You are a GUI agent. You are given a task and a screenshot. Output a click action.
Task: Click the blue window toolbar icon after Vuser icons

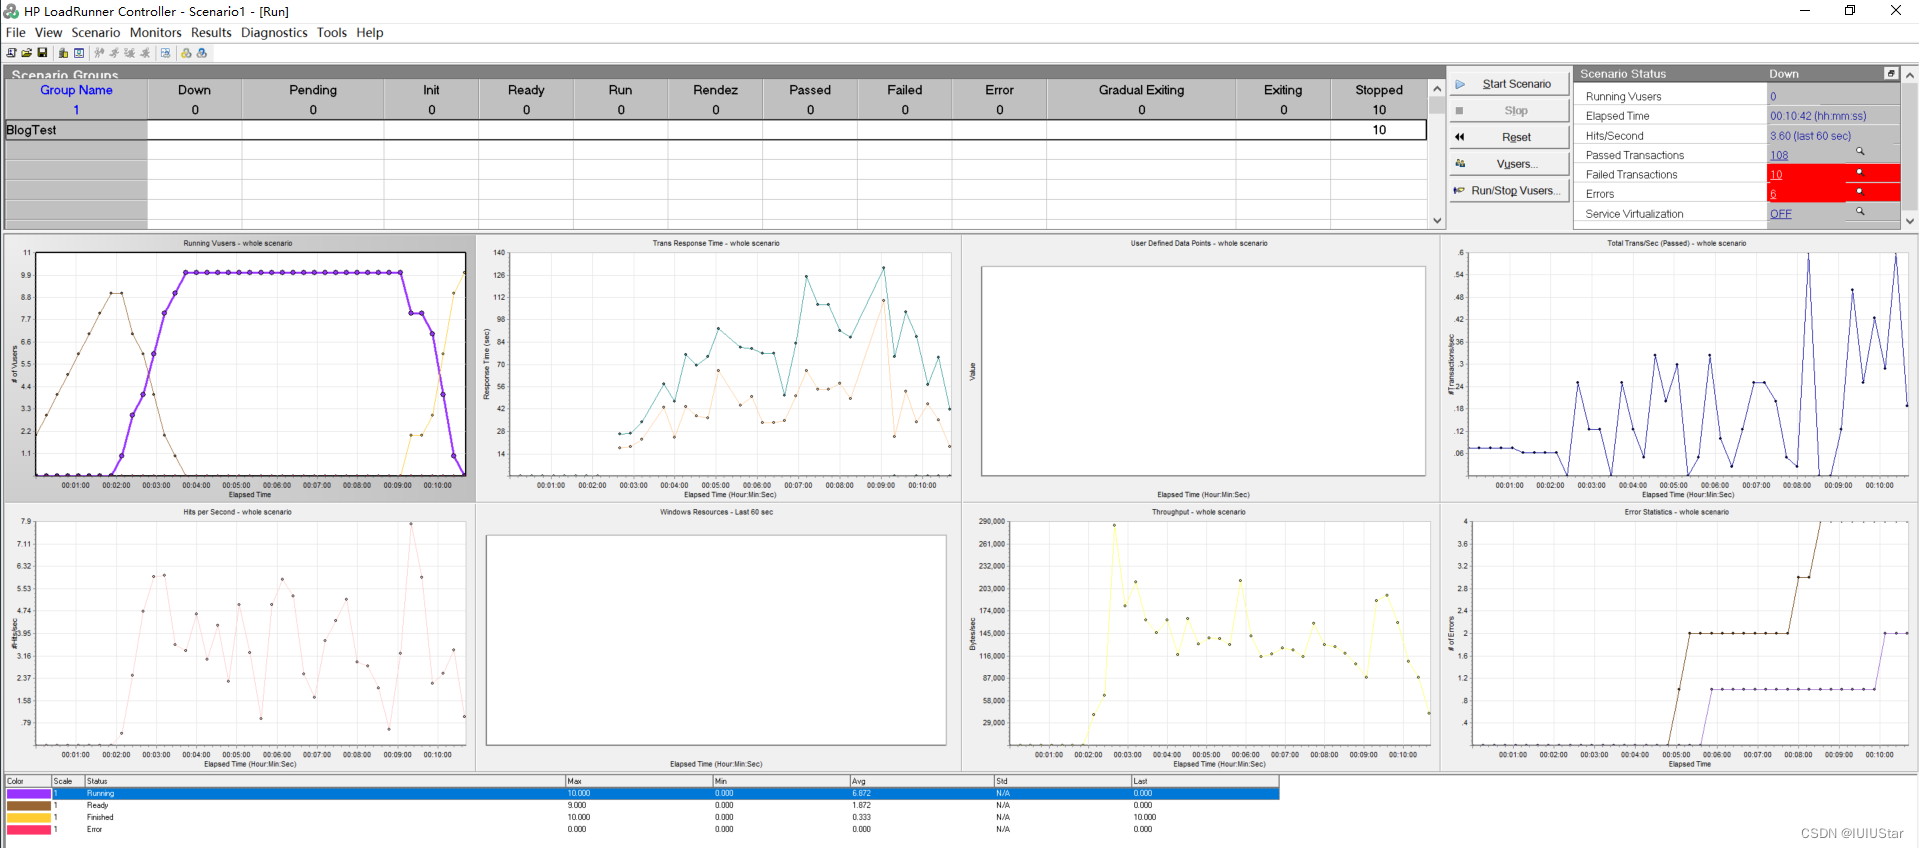(x=165, y=53)
